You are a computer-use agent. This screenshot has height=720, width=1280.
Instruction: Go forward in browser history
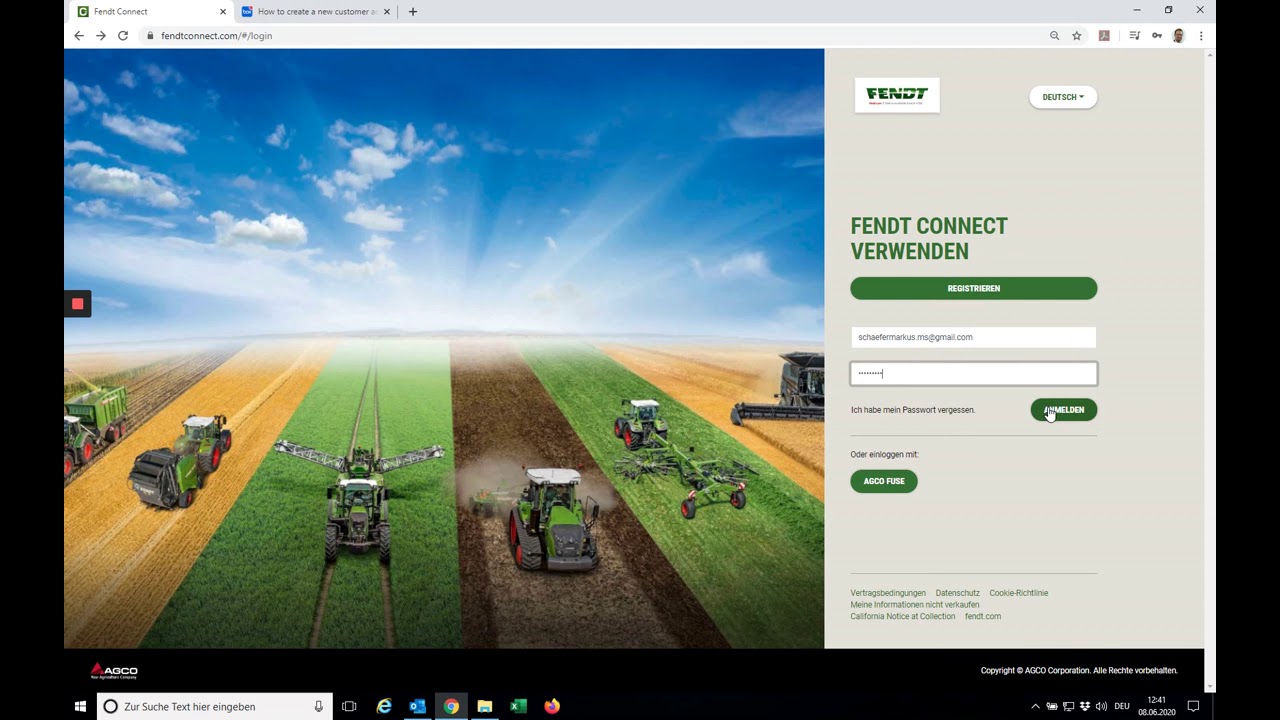point(101,36)
